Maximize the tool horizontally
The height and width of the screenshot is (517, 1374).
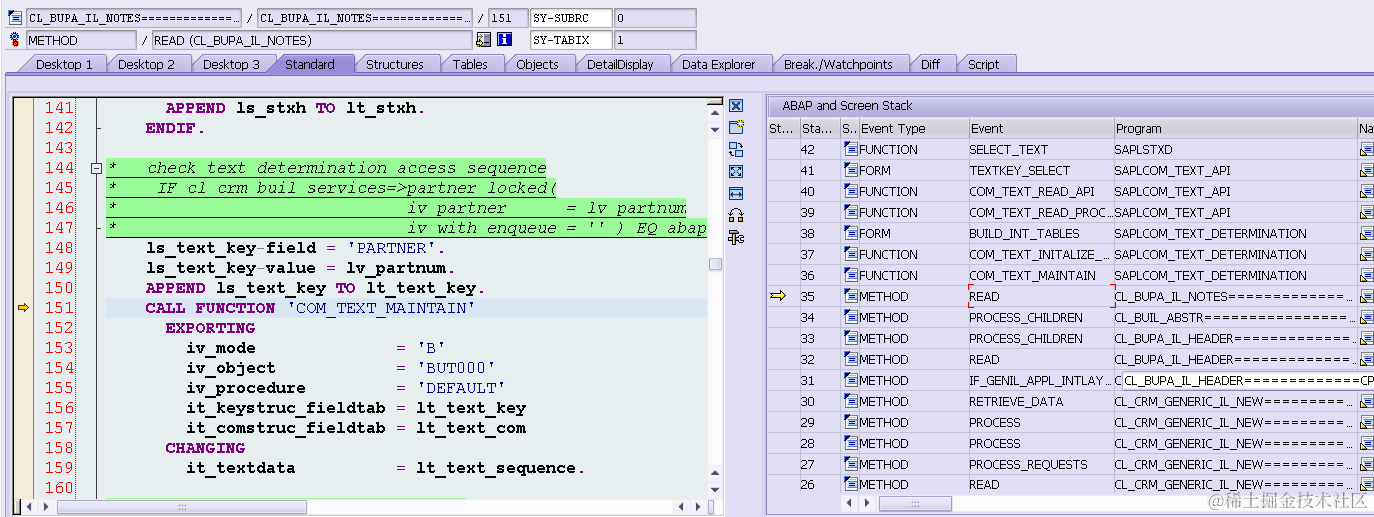[736, 193]
